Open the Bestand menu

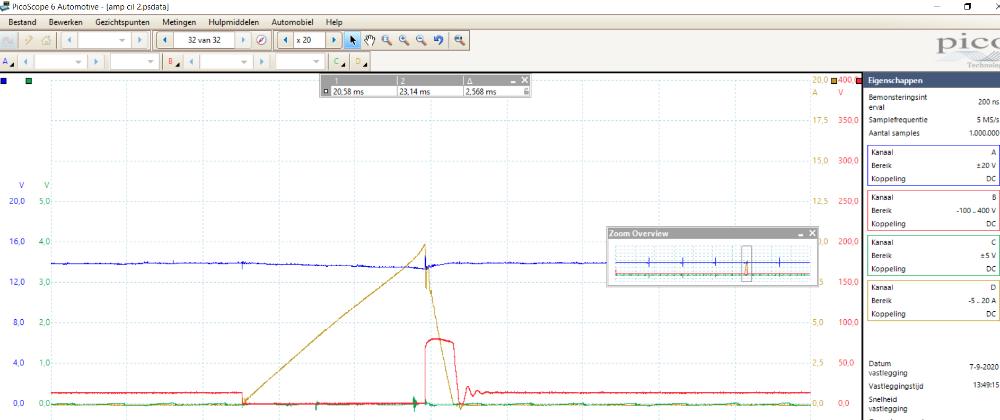click(24, 22)
